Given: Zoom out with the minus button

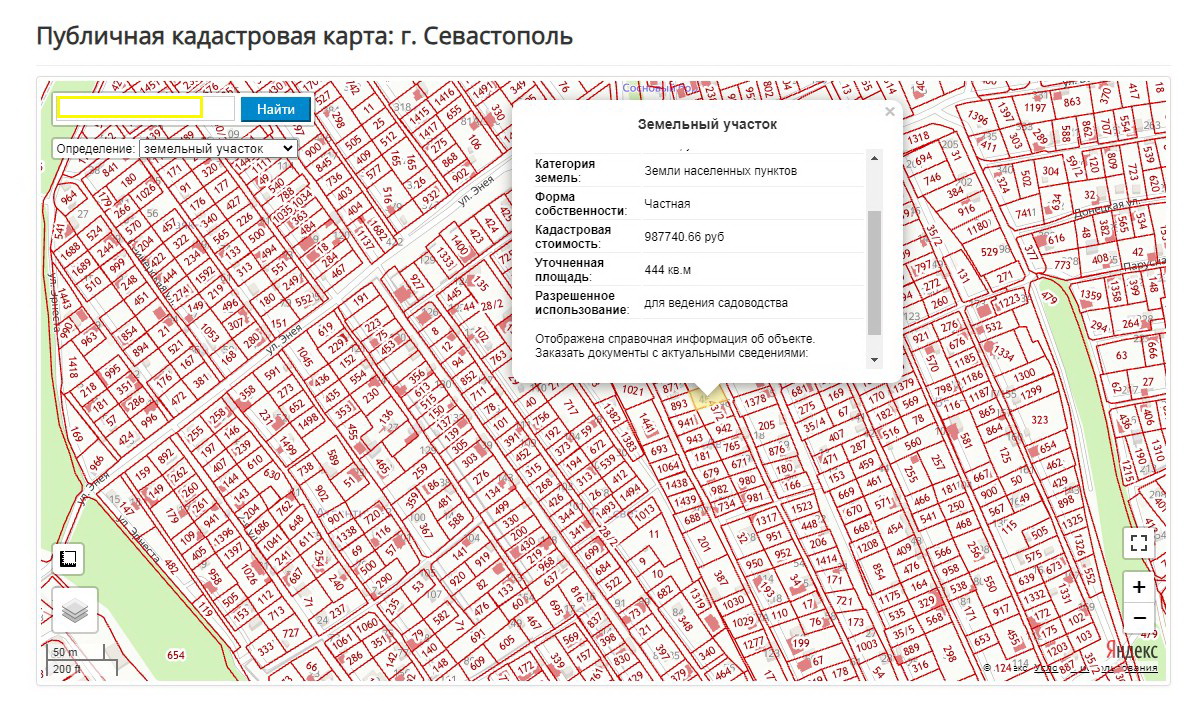Looking at the screenshot, I should coord(1139,619).
